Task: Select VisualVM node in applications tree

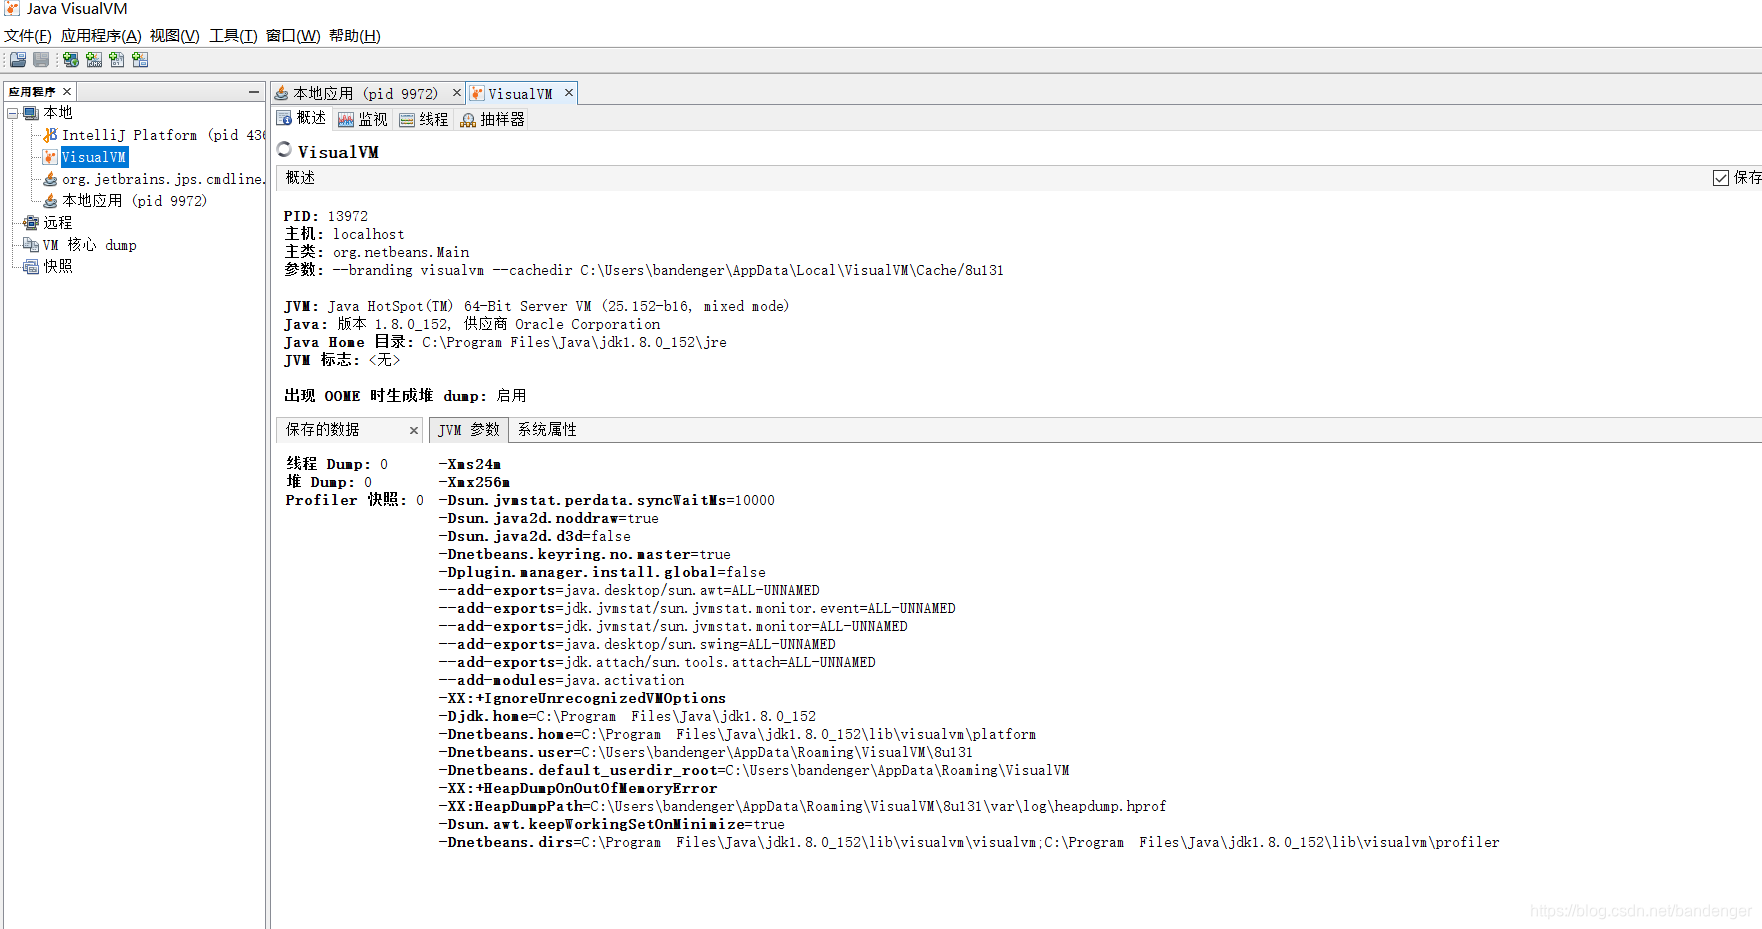Action: click(94, 157)
